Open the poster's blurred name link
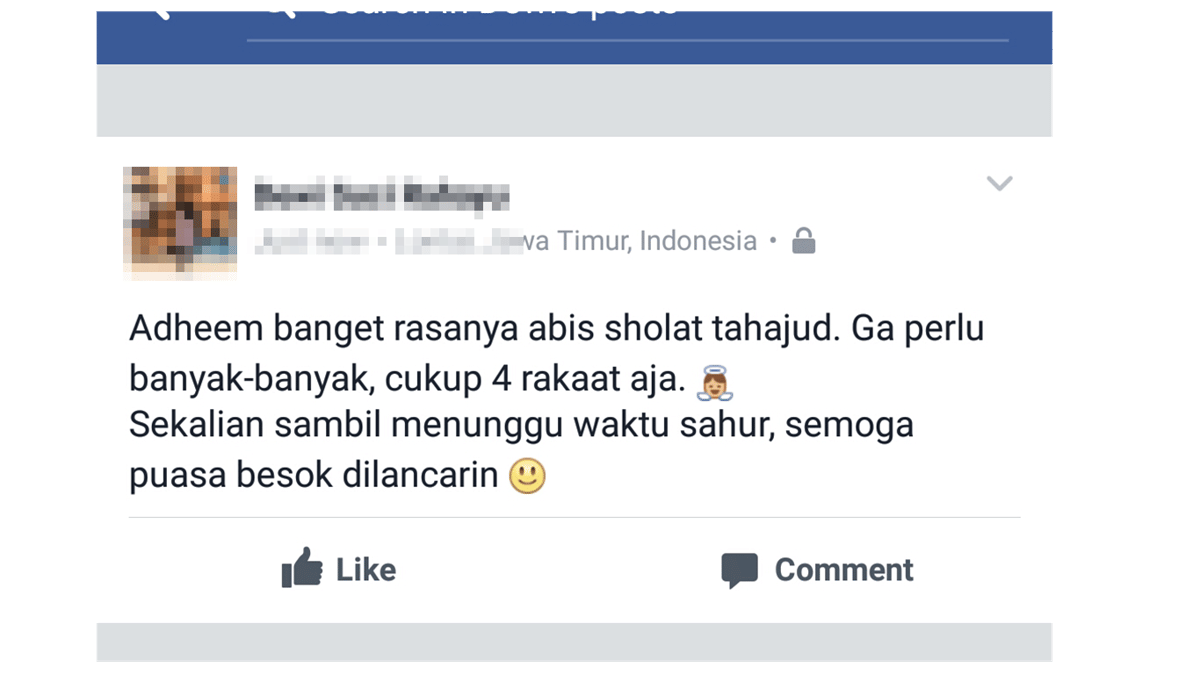 pyautogui.click(x=381, y=195)
